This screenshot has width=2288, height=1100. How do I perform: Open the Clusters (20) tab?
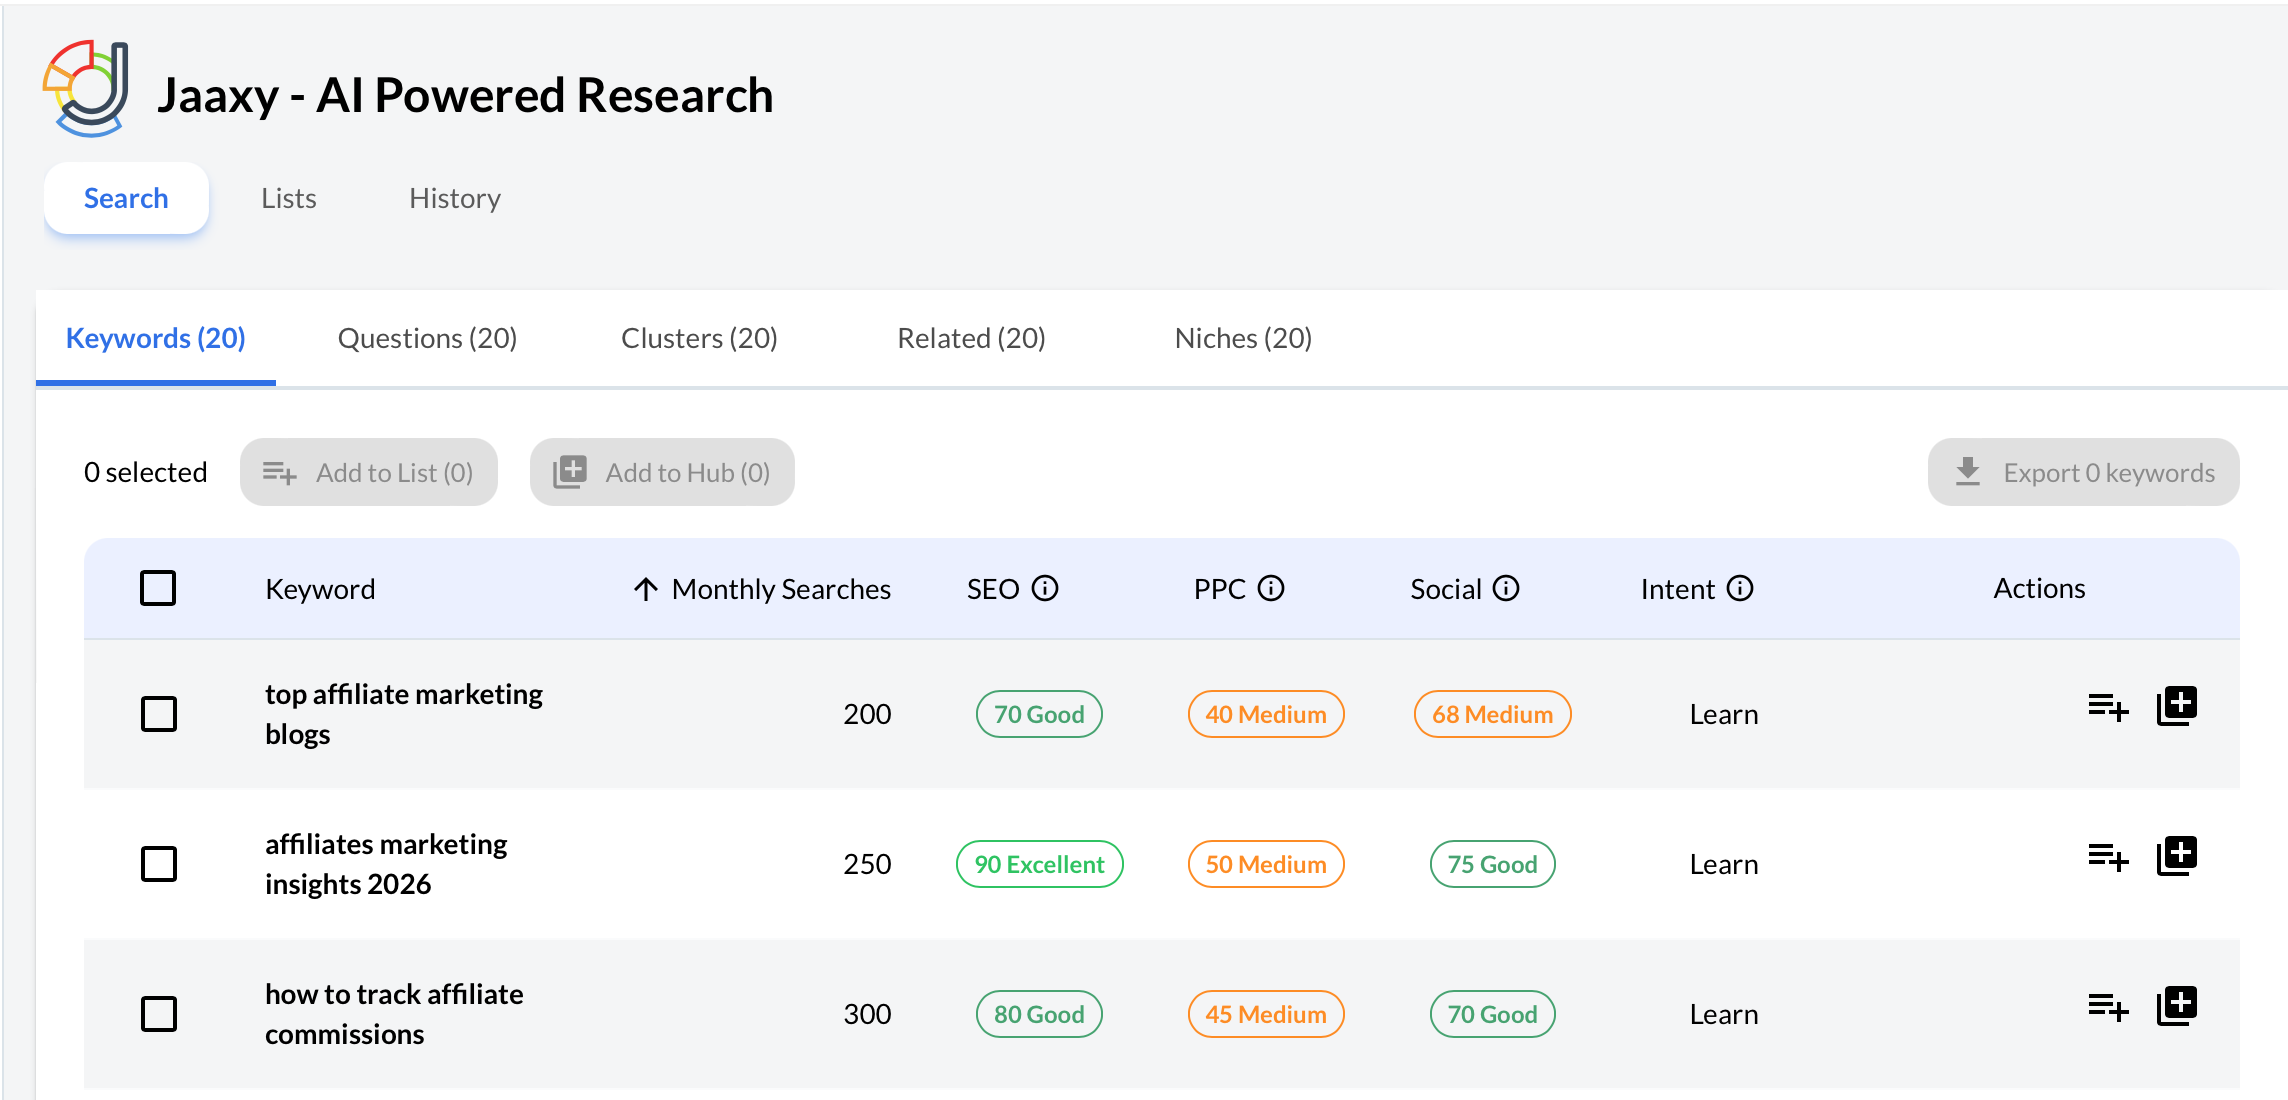coord(699,338)
